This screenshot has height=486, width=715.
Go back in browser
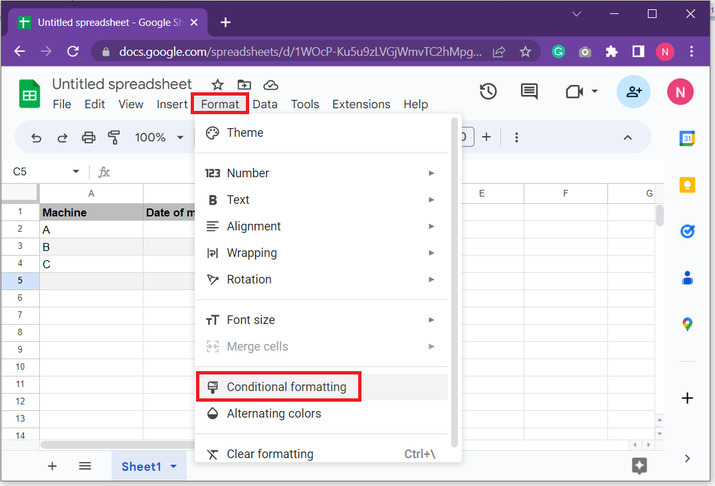[x=20, y=51]
